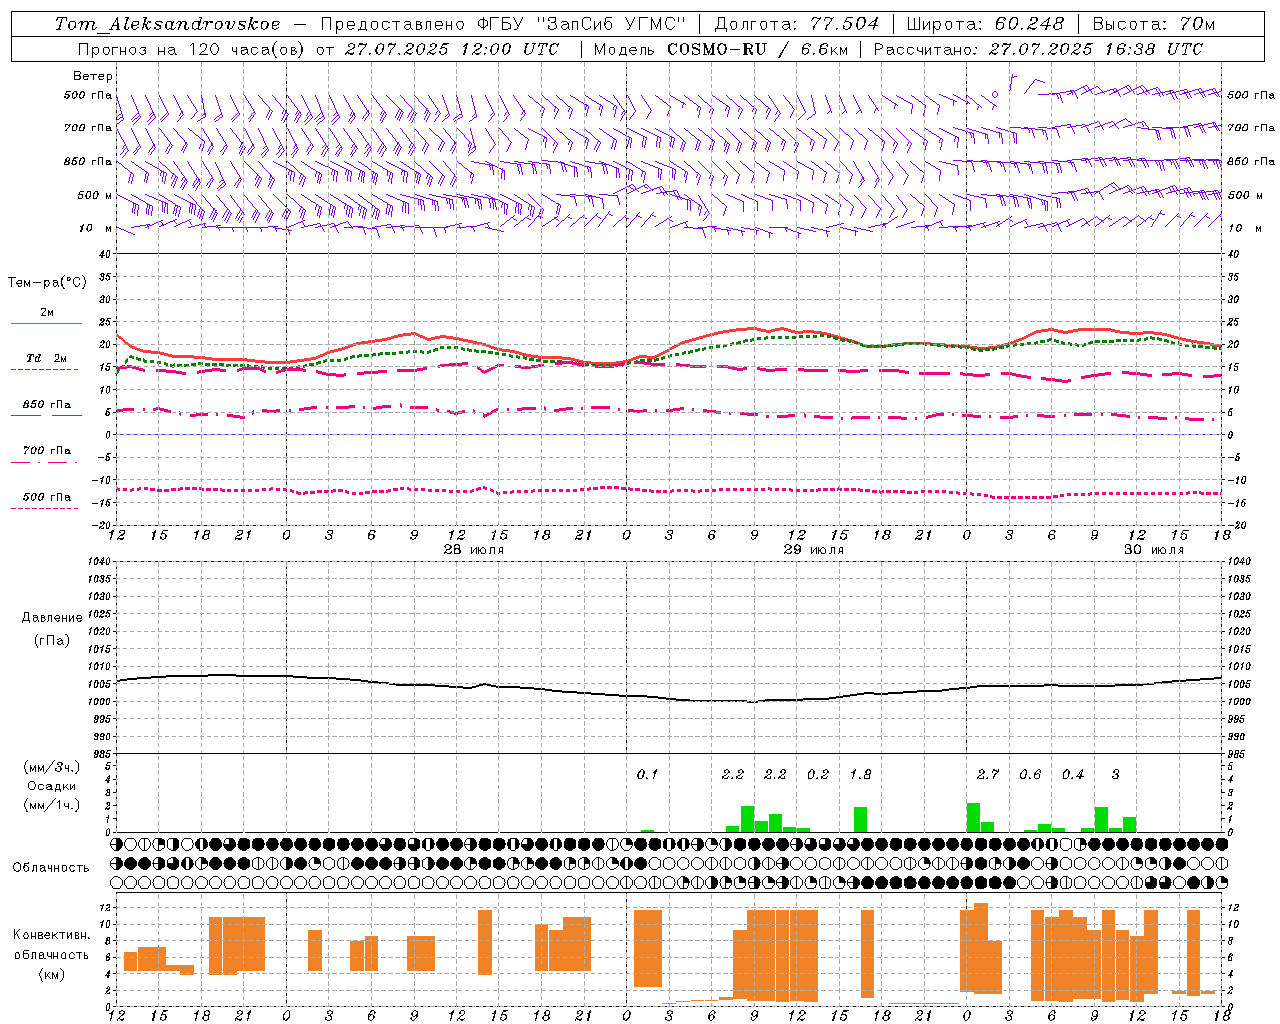Viewport: 1280px width, 1024px height.
Task: Click the small green bar beneath 0.1
Action: [647, 830]
